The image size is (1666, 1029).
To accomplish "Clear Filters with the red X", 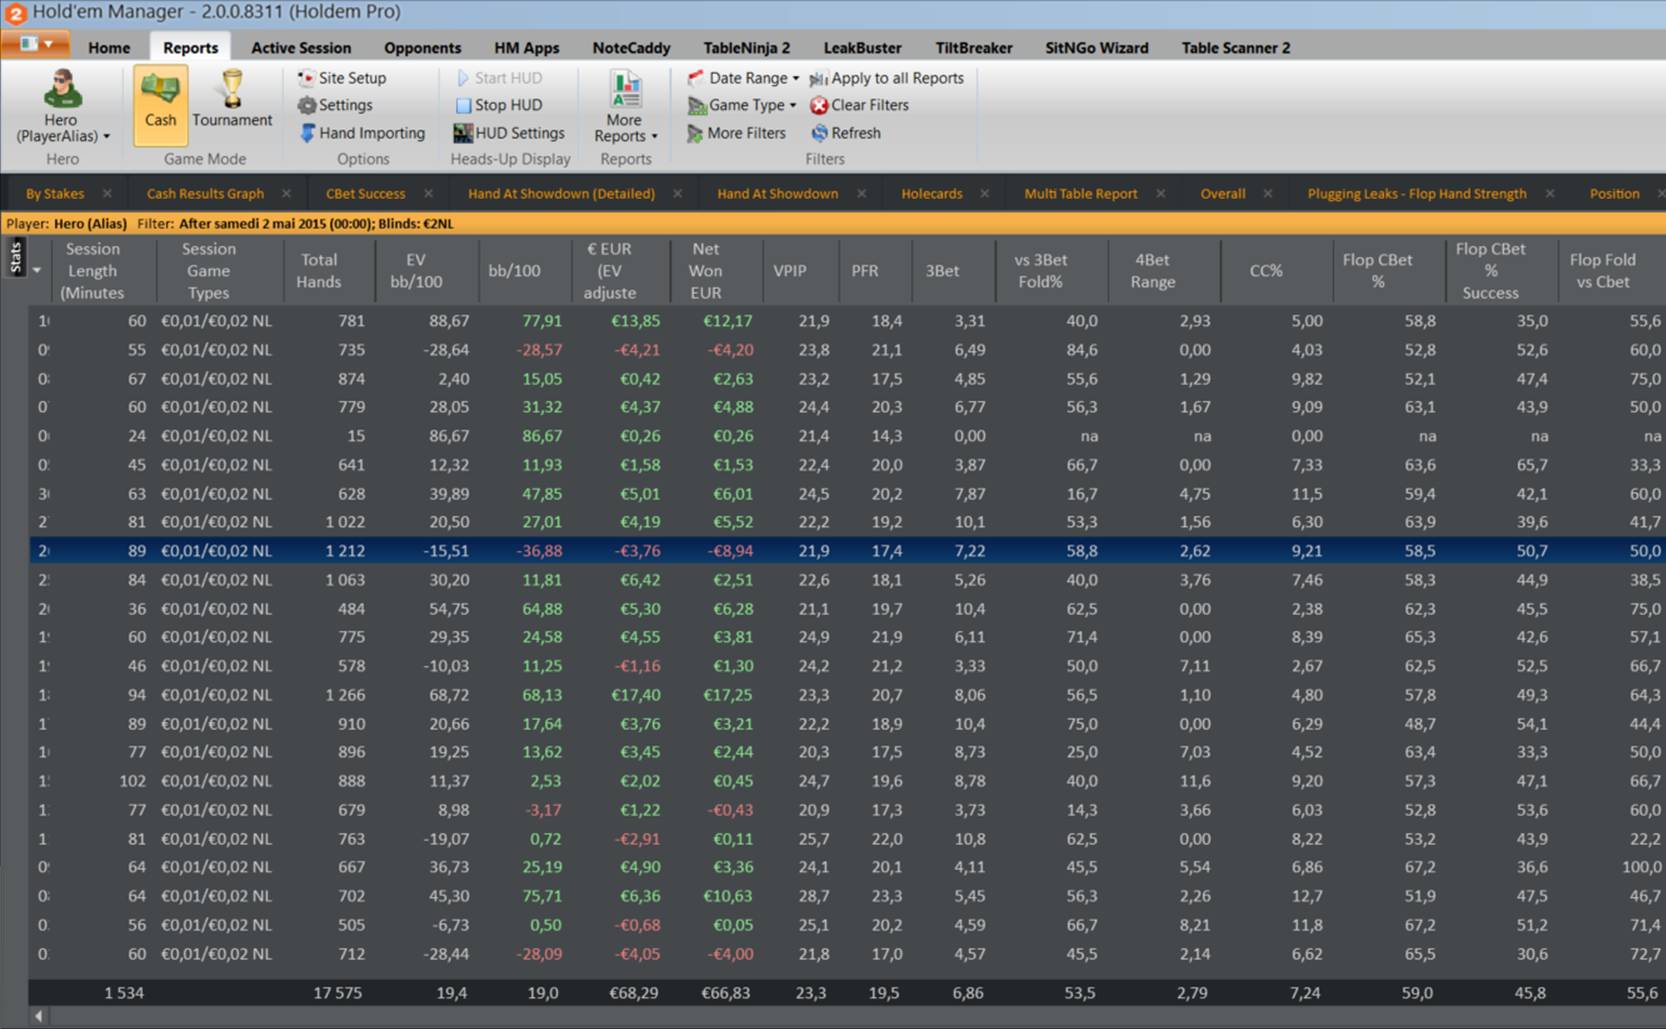I will click(x=819, y=105).
